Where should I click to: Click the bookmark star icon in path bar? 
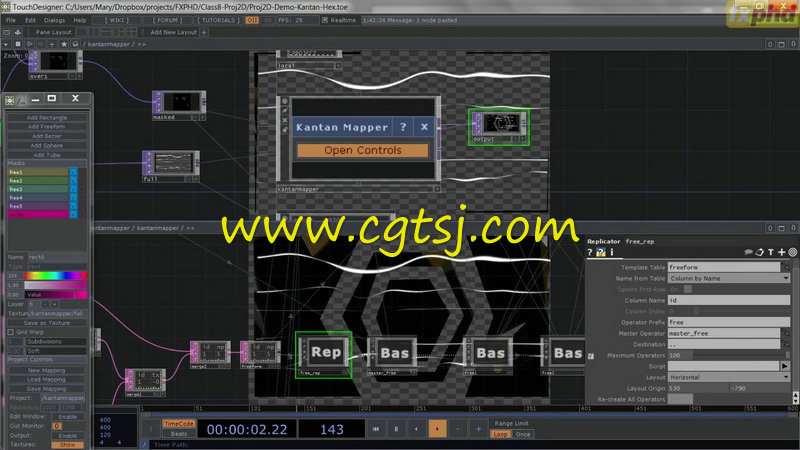point(64,44)
